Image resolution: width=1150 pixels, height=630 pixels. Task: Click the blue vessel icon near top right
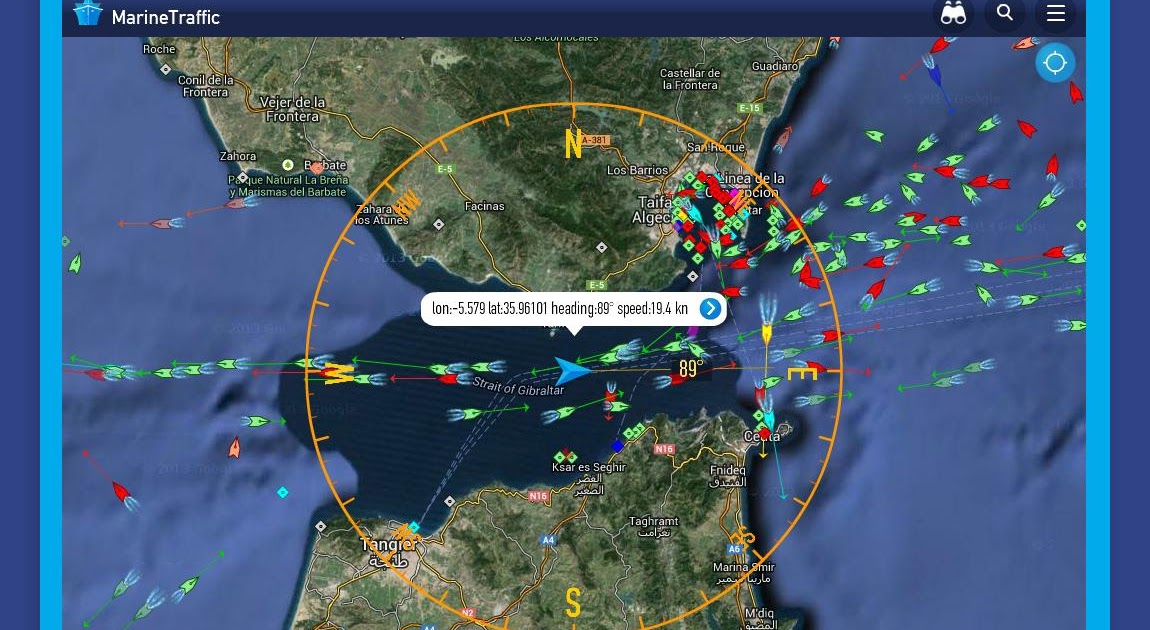pyautogui.click(x=934, y=75)
